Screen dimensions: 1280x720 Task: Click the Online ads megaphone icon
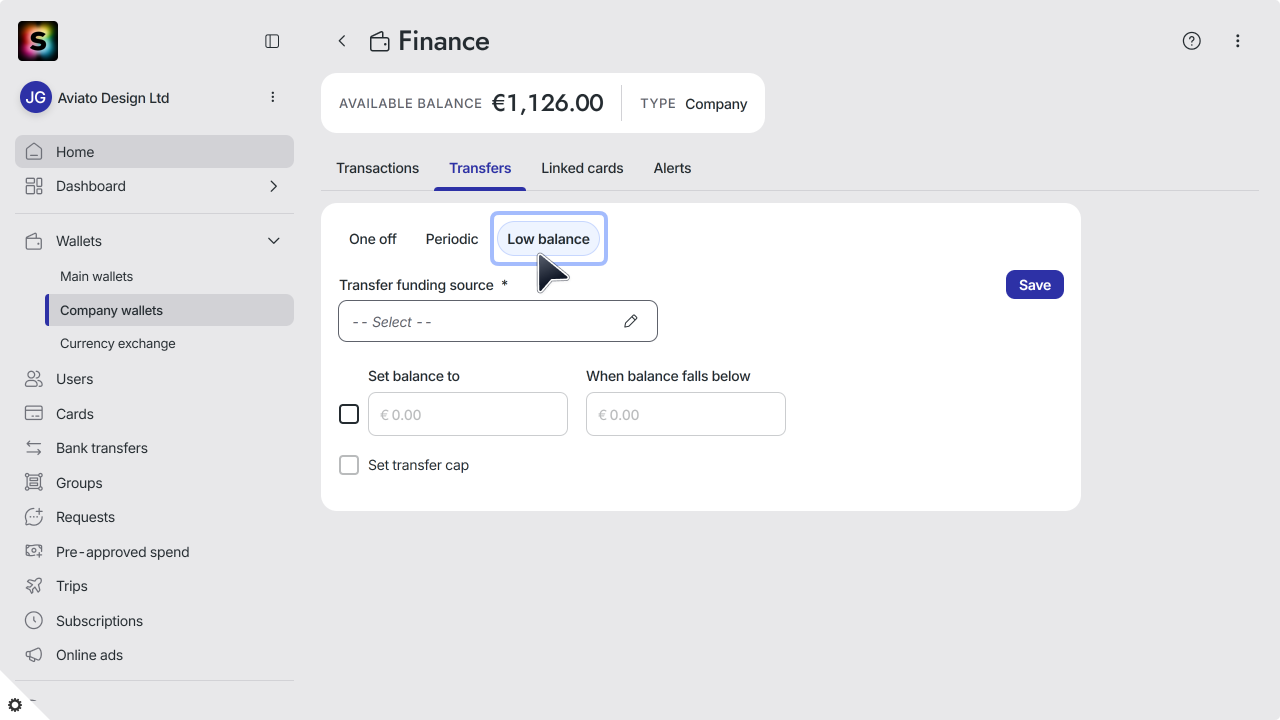coord(34,655)
